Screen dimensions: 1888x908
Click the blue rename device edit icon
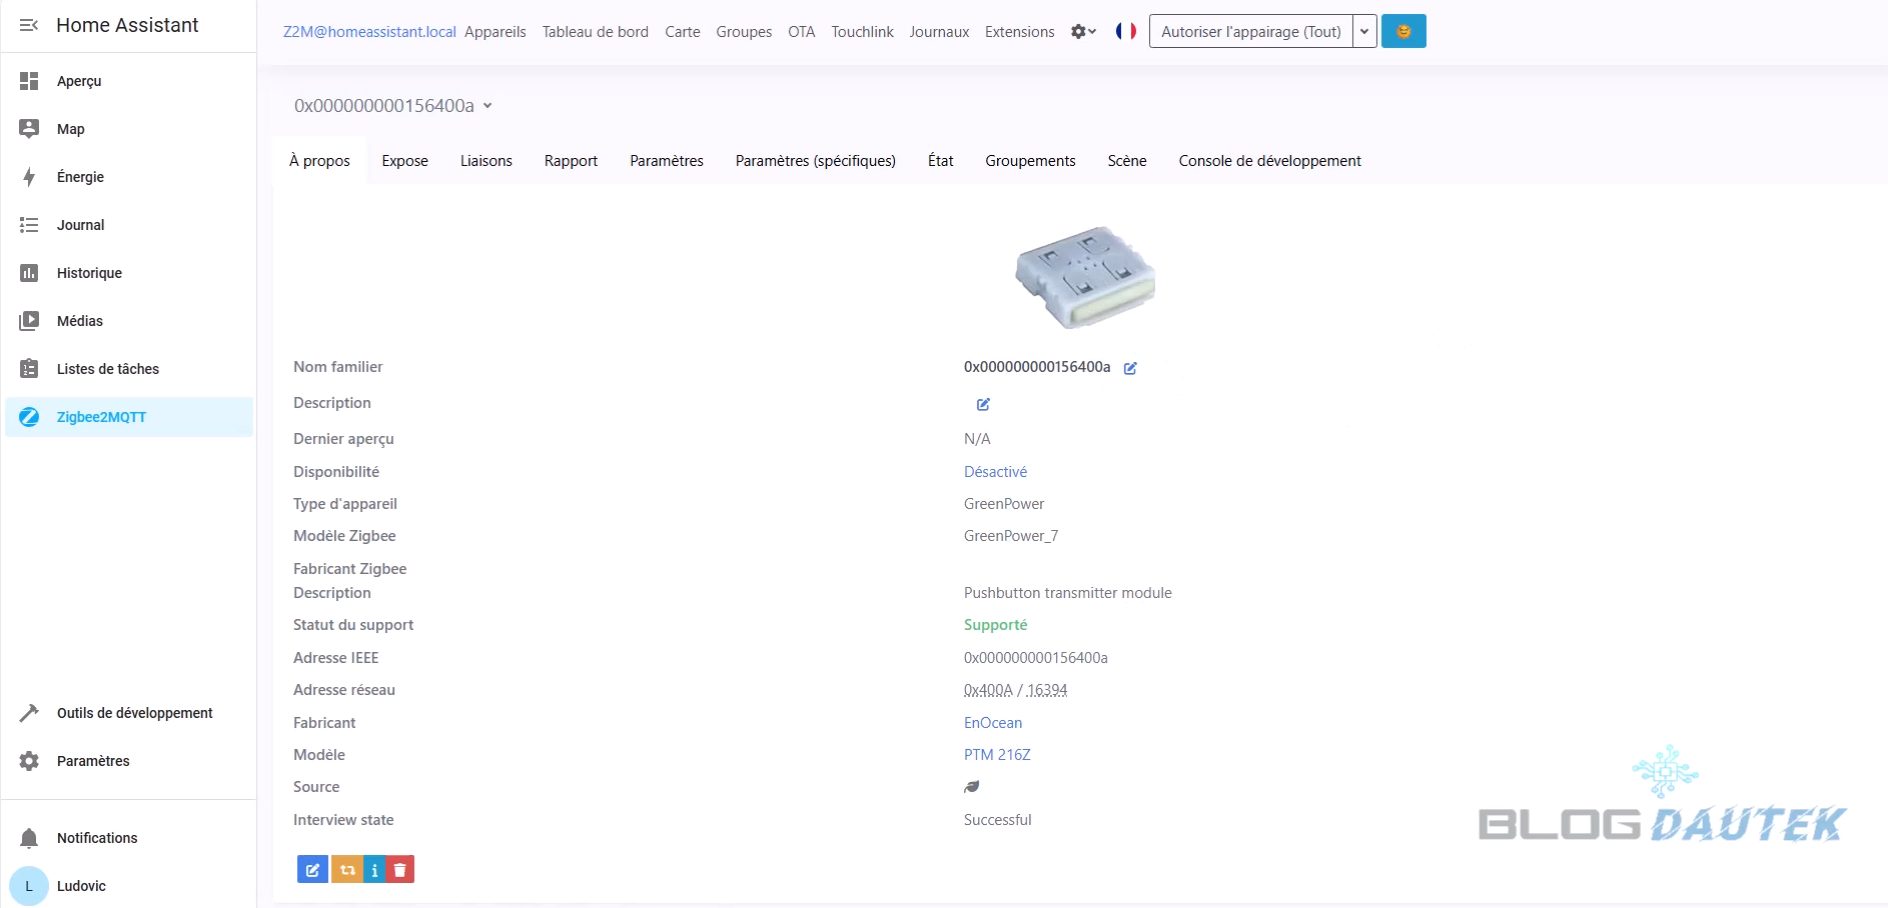pos(312,870)
